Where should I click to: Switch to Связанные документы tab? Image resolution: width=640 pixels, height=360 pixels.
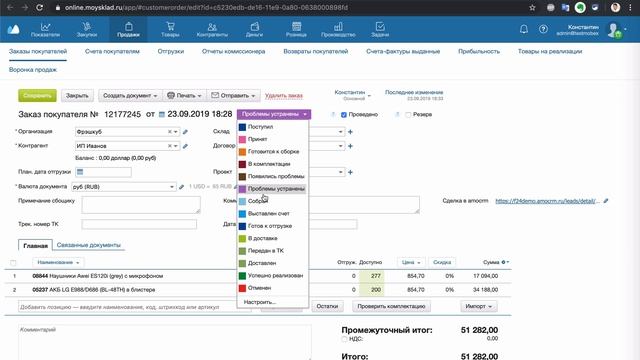click(x=89, y=245)
